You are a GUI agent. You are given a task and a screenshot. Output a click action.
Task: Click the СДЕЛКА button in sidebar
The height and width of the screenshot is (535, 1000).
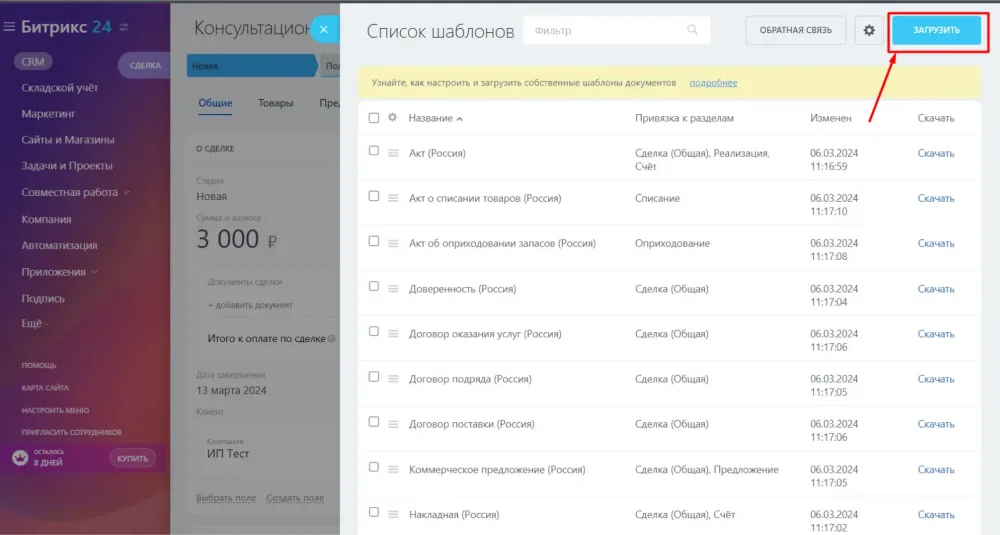point(145,65)
